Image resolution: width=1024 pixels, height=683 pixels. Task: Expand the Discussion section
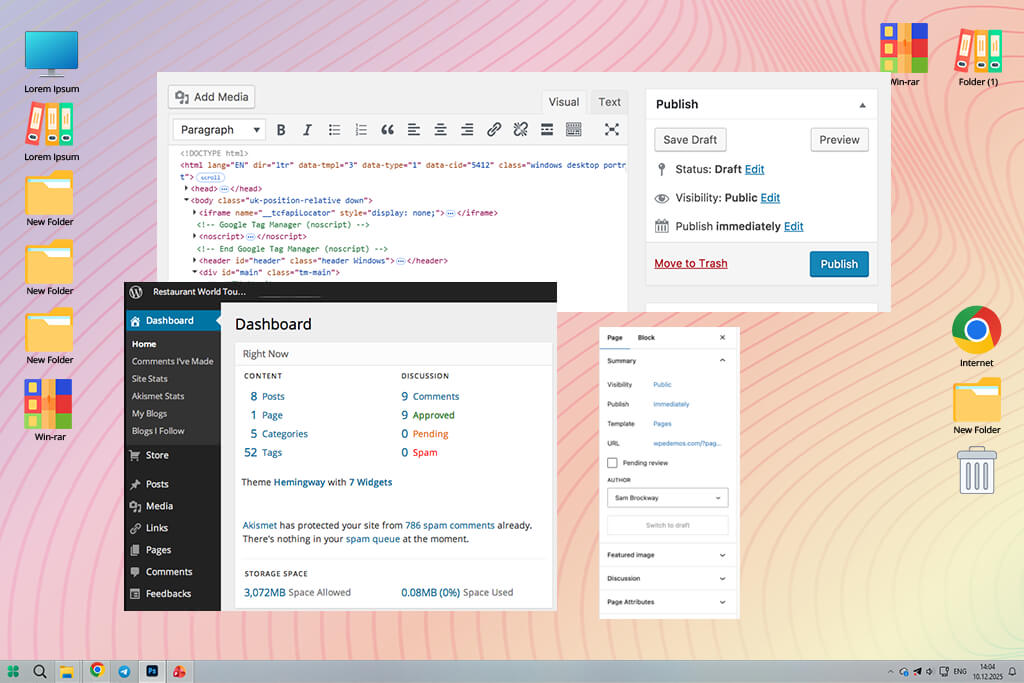[667, 579]
